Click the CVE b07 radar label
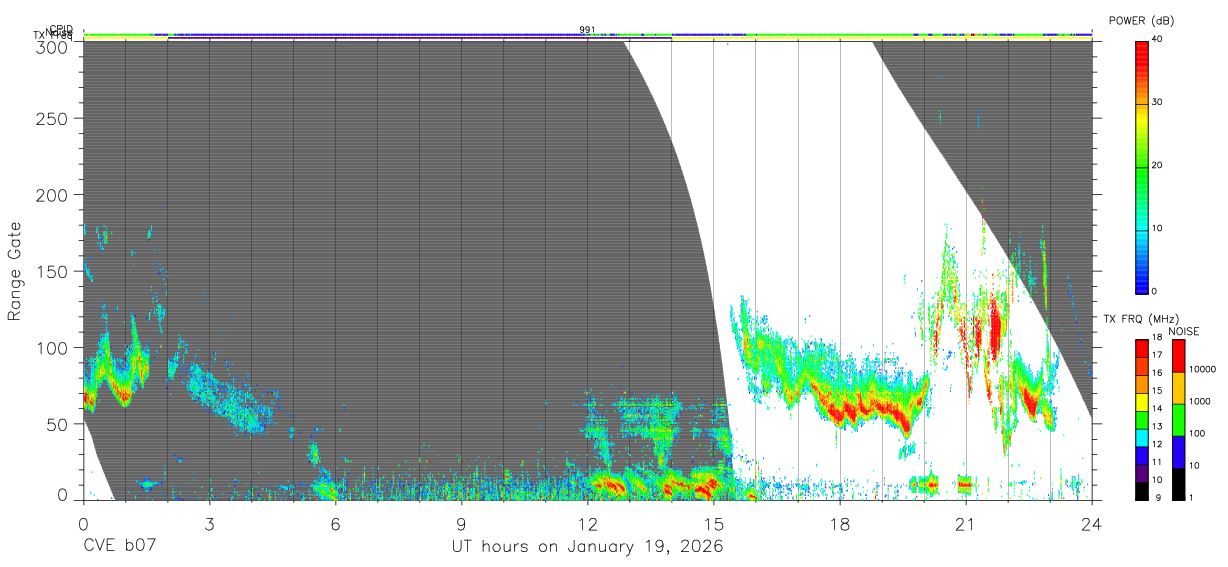This screenshot has height=567, width=1228. click(x=120, y=545)
